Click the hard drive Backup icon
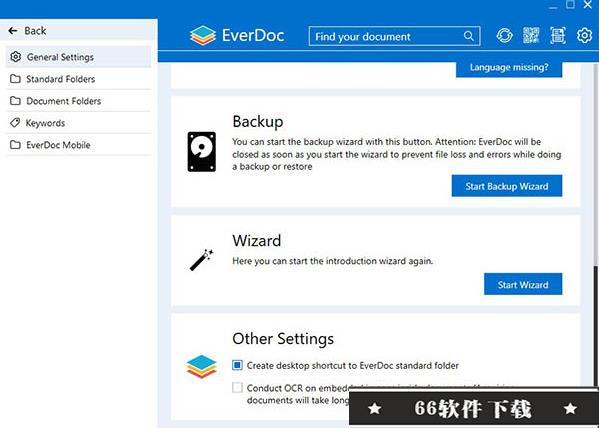Image resolution: width=599 pixels, height=428 pixels. [202, 152]
